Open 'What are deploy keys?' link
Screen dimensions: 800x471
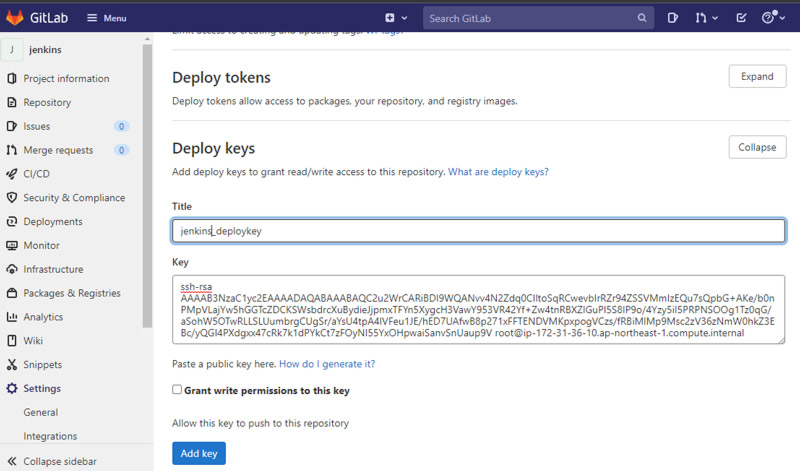coord(498,171)
